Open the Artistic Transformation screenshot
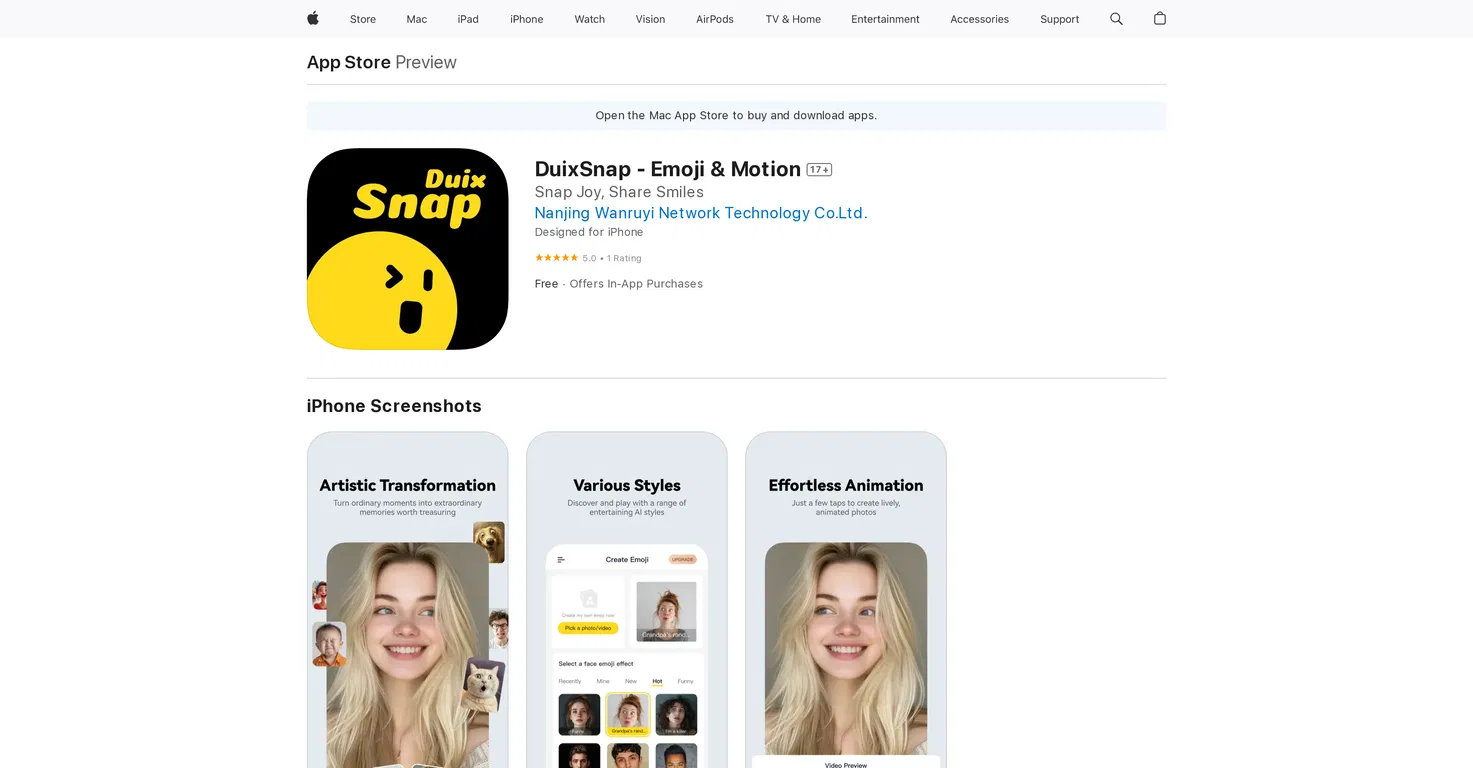 coord(407,600)
